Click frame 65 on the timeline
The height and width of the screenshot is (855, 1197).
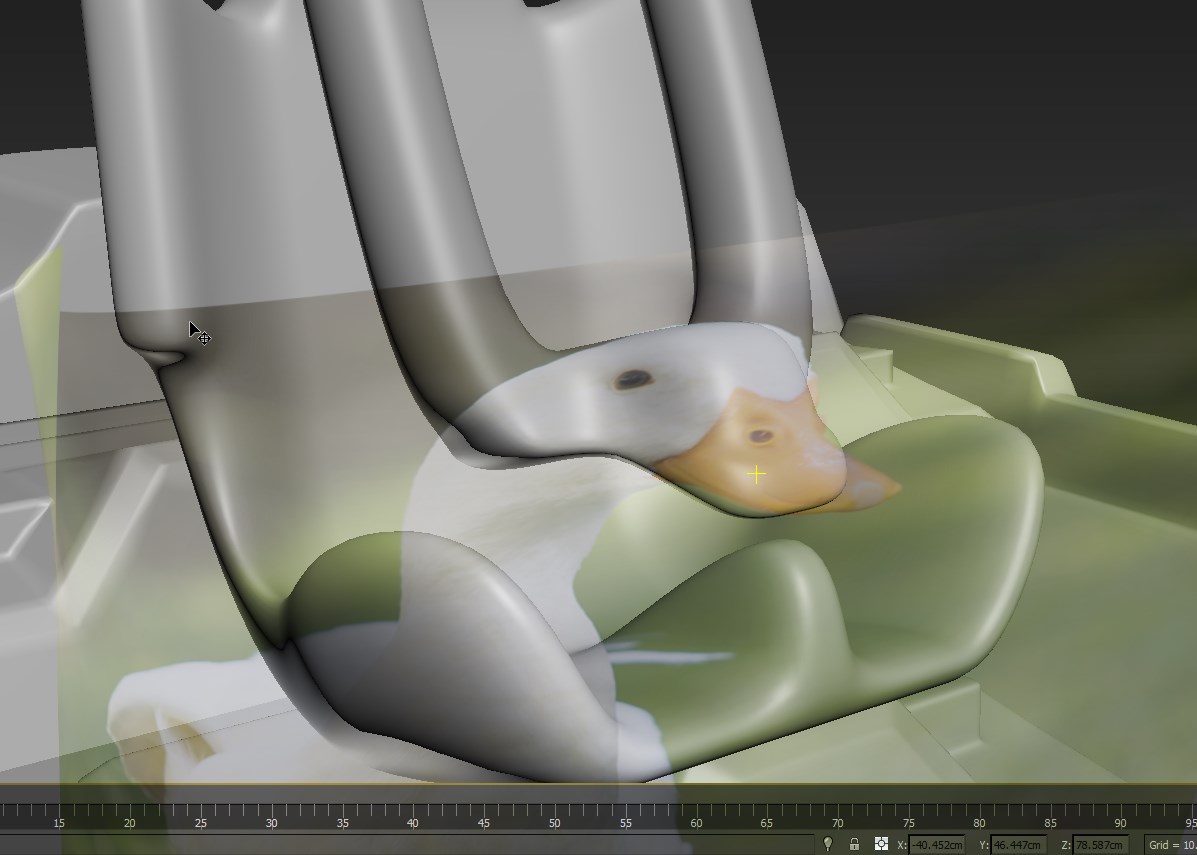point(766,811)
